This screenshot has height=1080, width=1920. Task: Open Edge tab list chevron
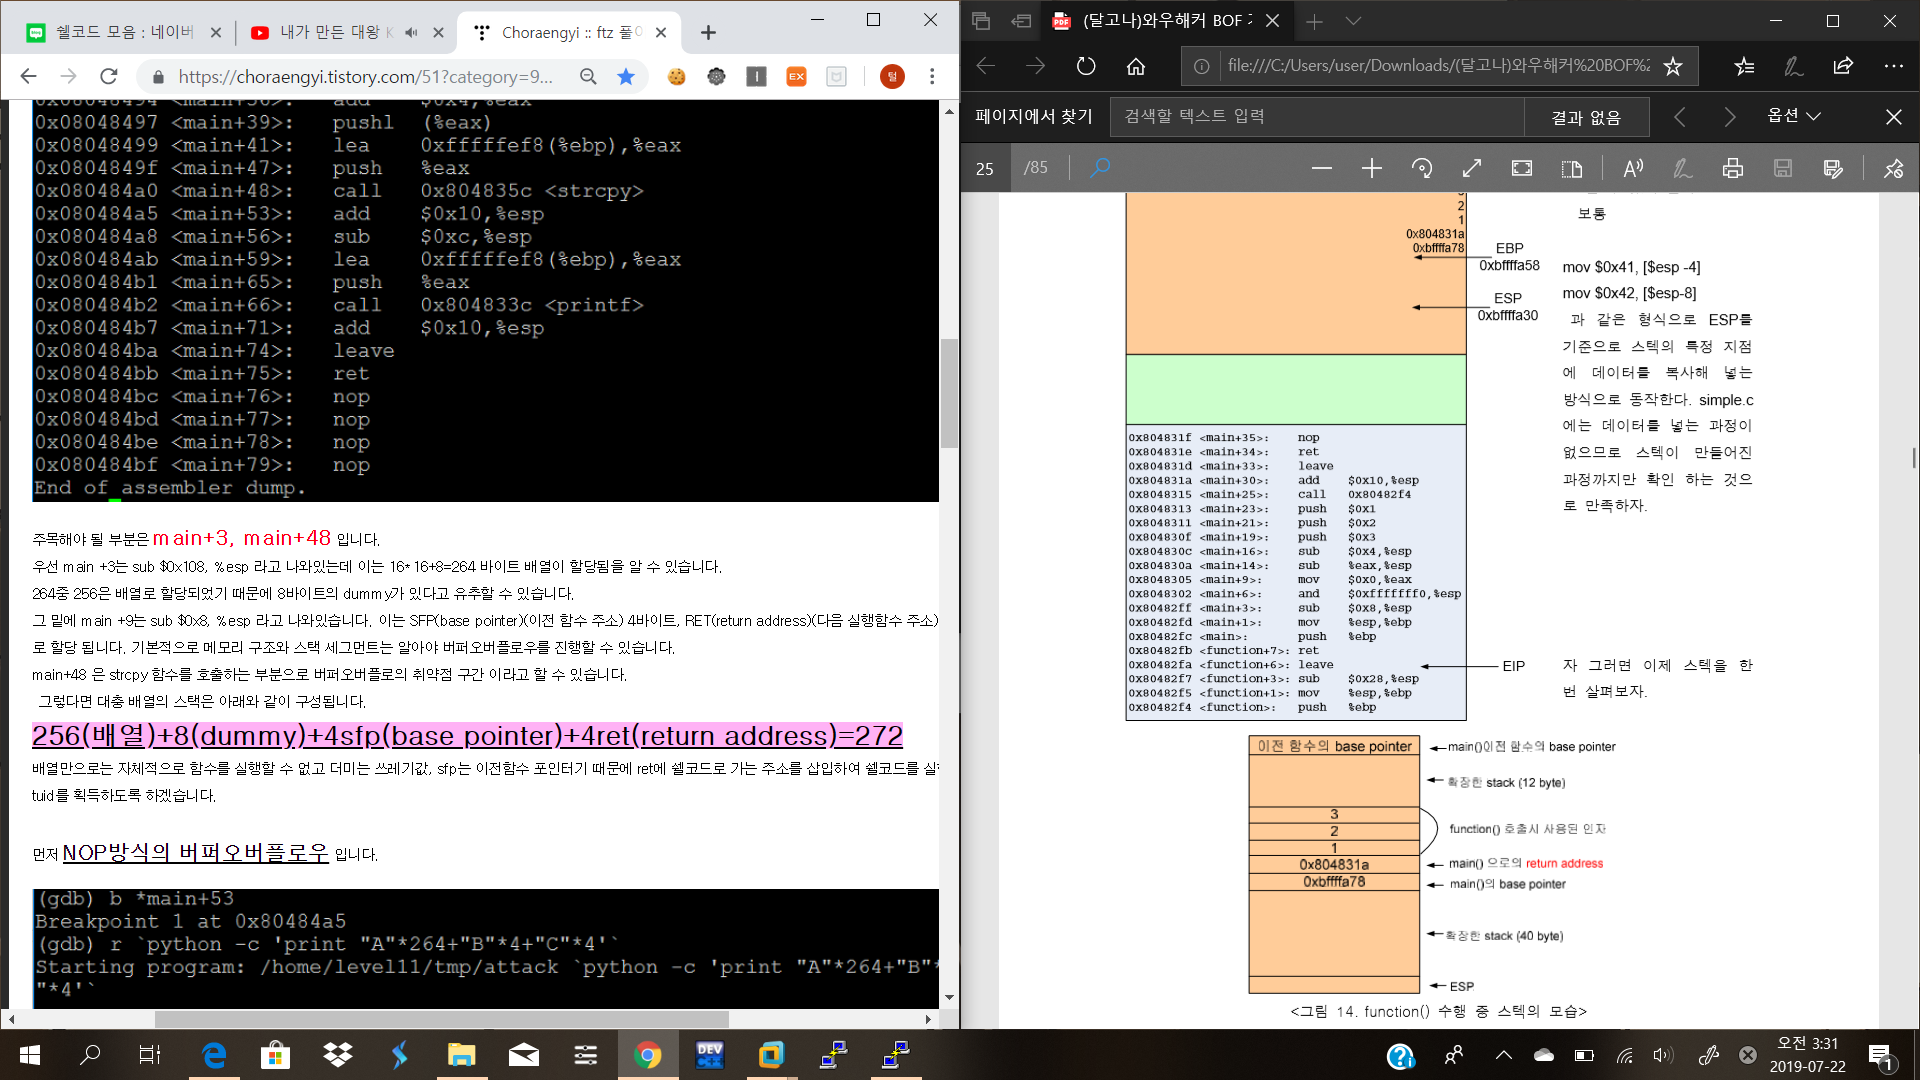[1353, 21]
